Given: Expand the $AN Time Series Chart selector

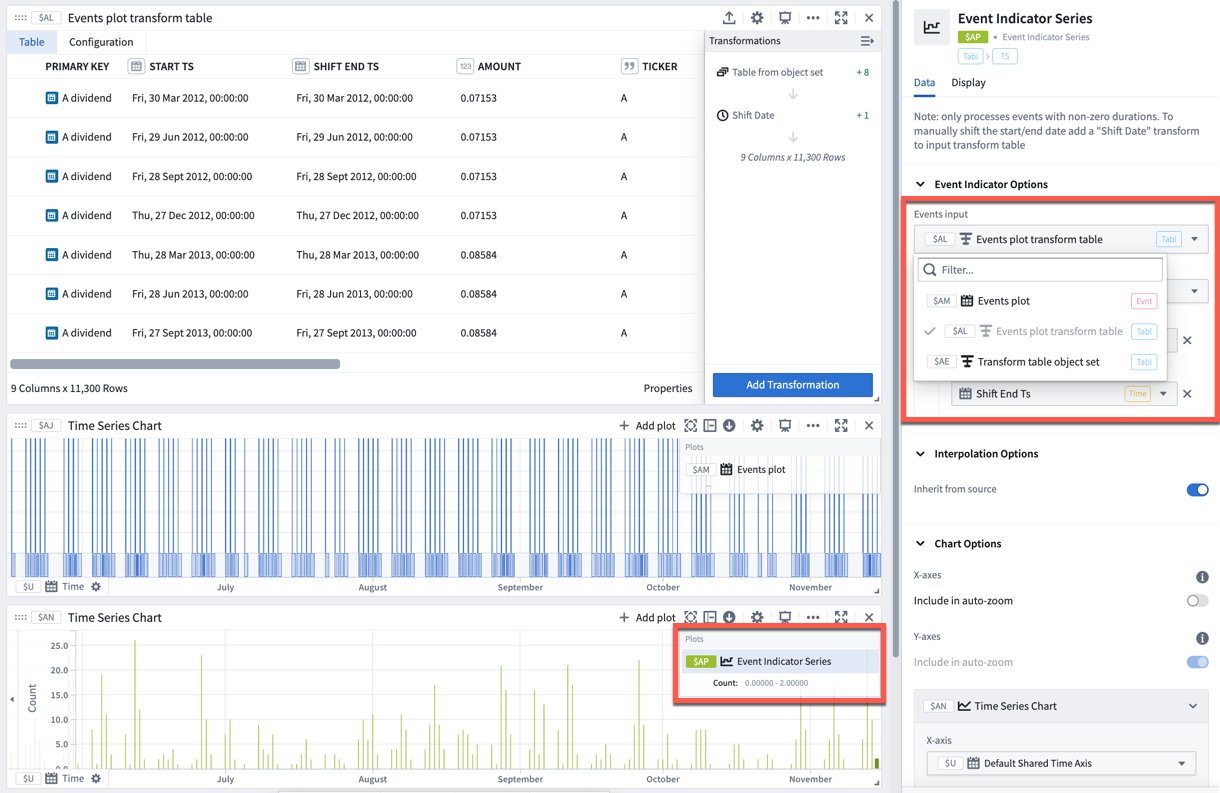Looking at the screenshot, I should click(1061, 706).
